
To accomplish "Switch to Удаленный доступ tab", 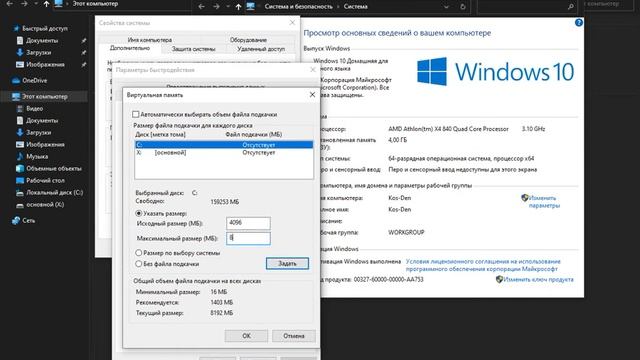I will click(261, 49).
